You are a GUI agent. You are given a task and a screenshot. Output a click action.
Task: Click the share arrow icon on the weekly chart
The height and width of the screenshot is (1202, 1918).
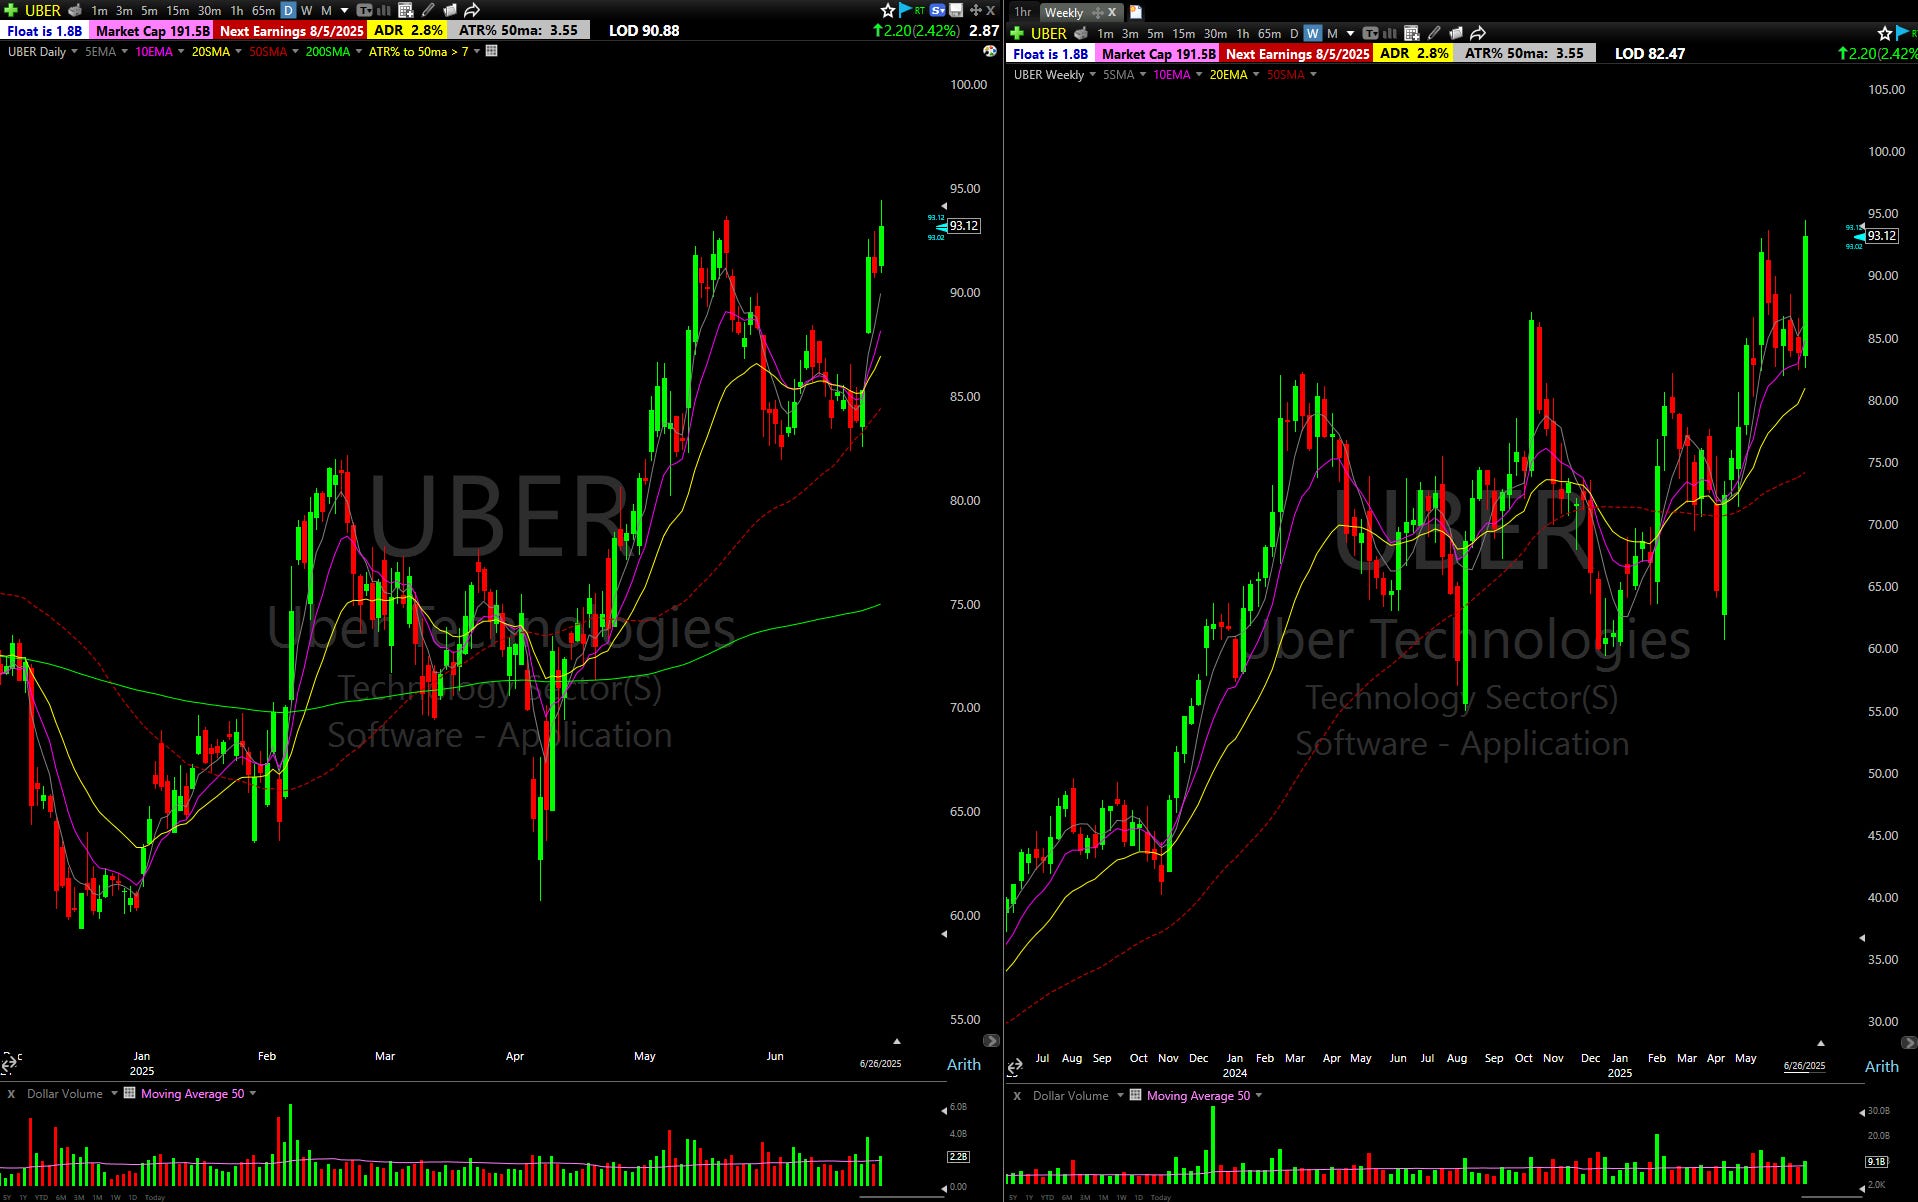[1478, 33]
